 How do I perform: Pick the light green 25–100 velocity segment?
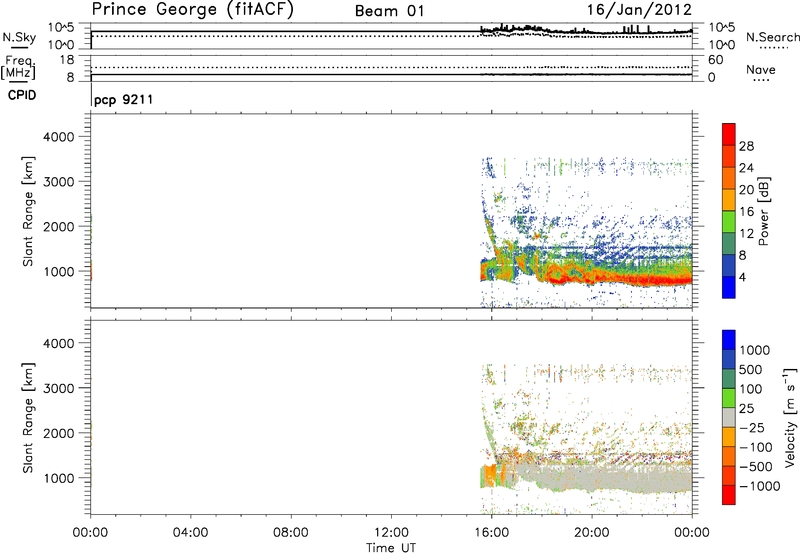[x=729, y=398]
